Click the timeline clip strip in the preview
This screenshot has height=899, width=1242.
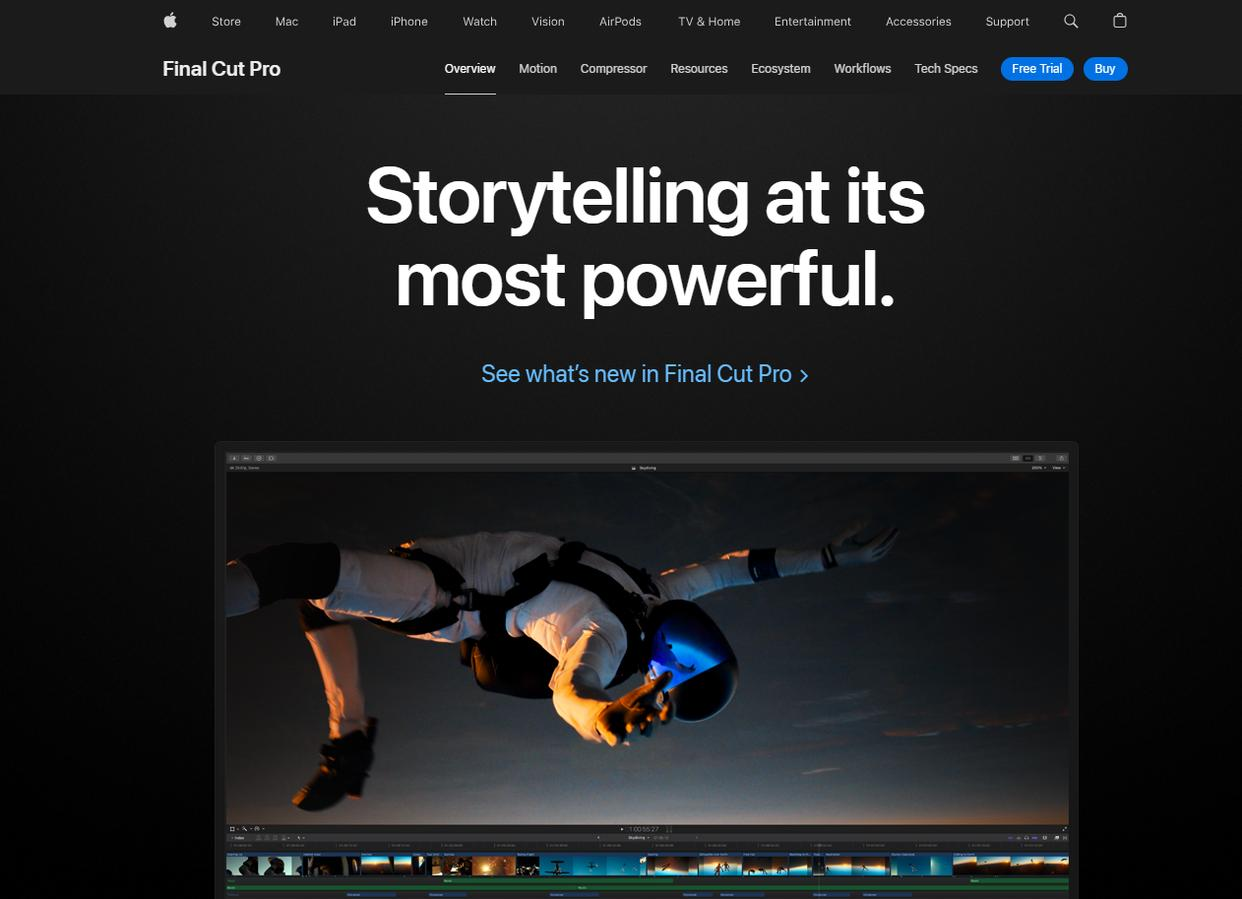[647, 865]
